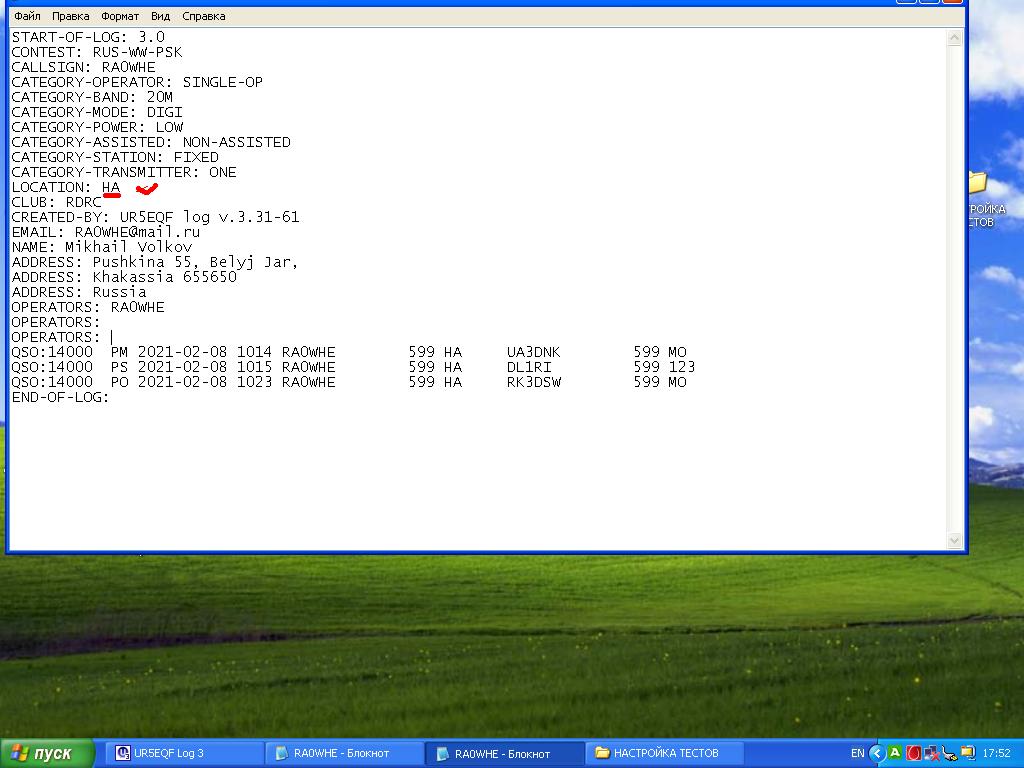Click the 17:52 system clock

point(996,753)
